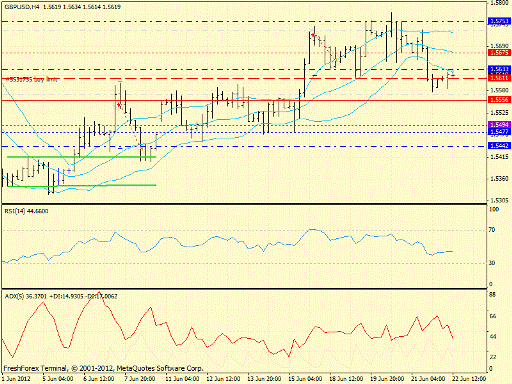Click the red 1.5675 price tag
Viewport: 512px width, 384px height.
click(499, 52)
